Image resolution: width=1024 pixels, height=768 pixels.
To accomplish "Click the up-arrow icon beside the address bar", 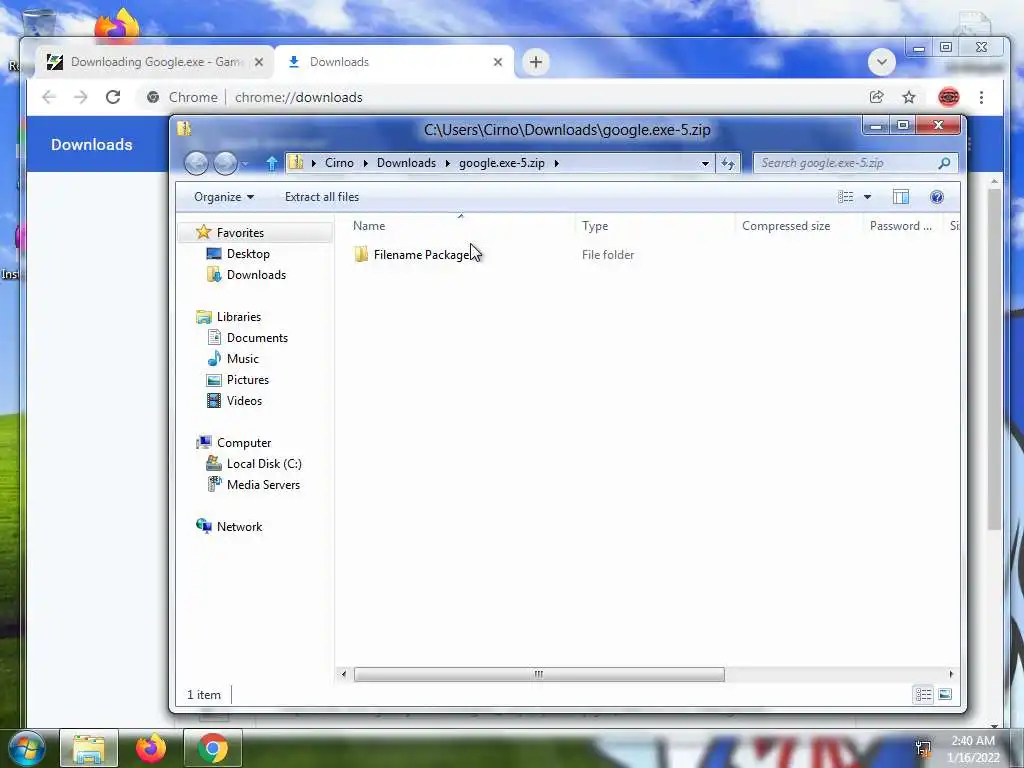I will coord(272,163).
